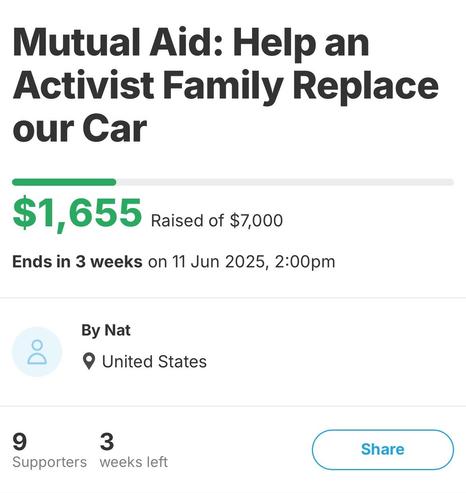Click the Share button

pos(383,449)
